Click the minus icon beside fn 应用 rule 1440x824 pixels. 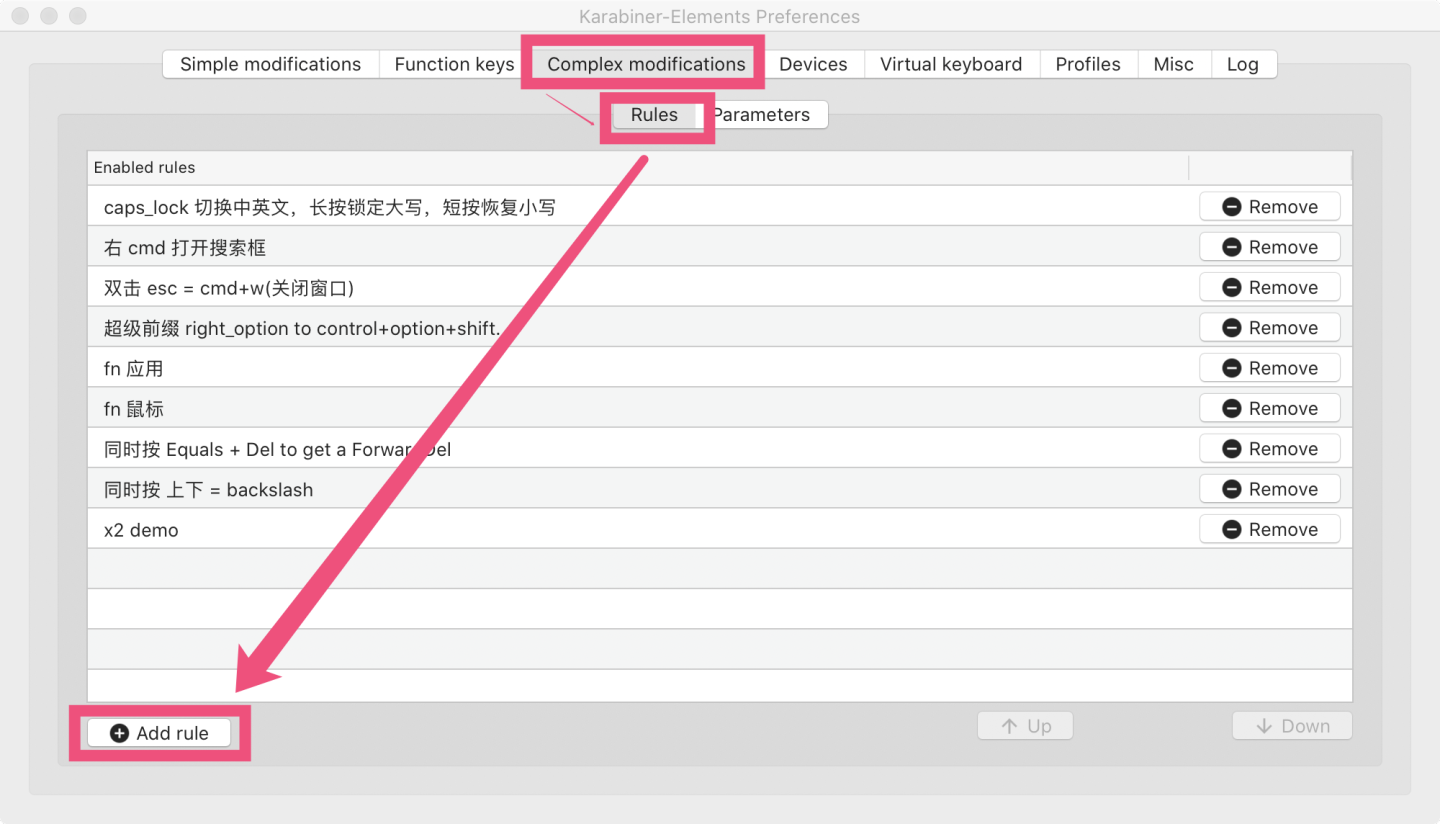tap(1232, 367)
